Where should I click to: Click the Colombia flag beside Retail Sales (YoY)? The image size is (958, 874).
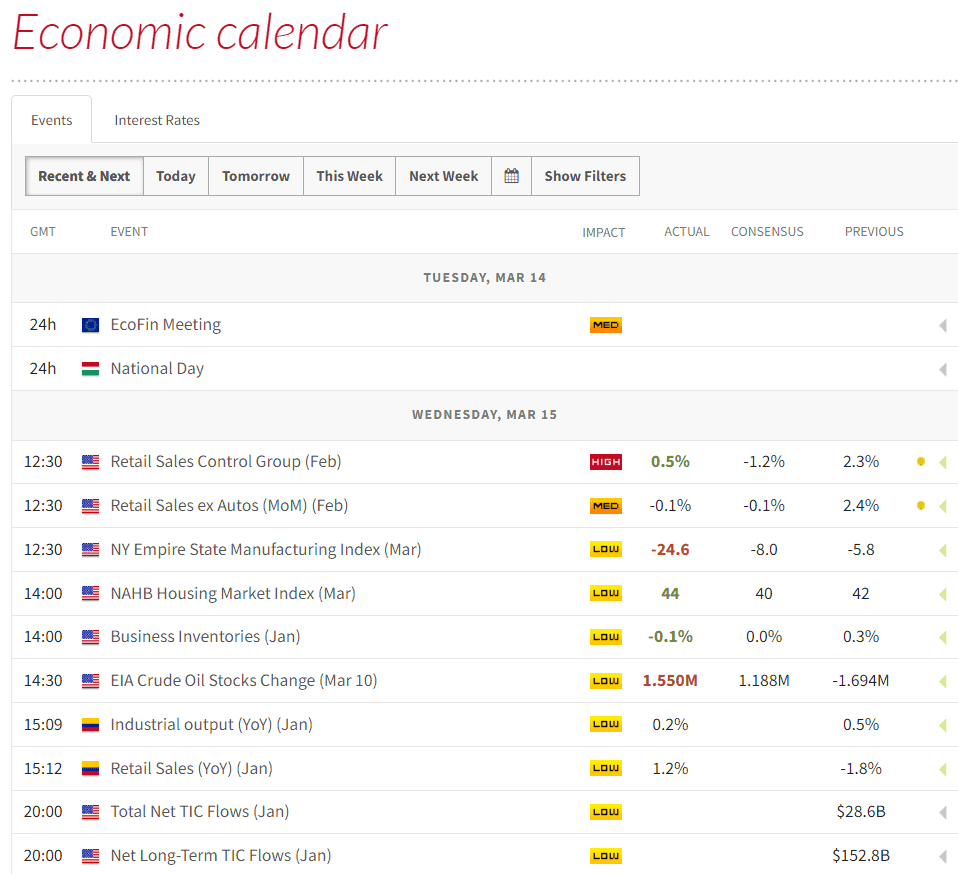coord(90,768)
